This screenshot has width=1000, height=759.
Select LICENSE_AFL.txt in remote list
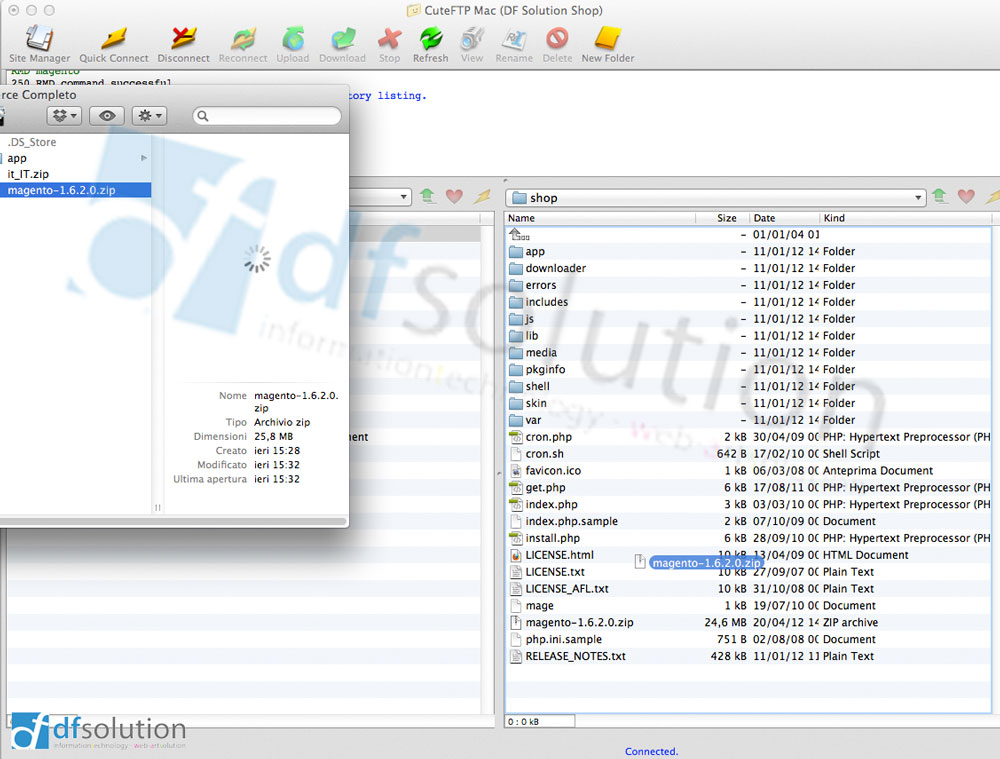pyautogui.click(x=749, y=589)
